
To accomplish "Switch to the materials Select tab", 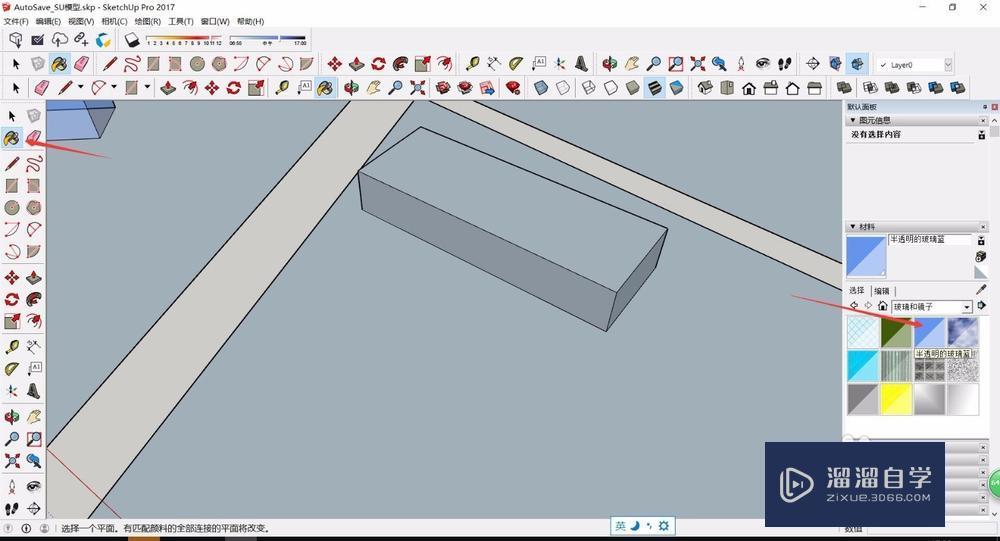I will click(857, 290).
